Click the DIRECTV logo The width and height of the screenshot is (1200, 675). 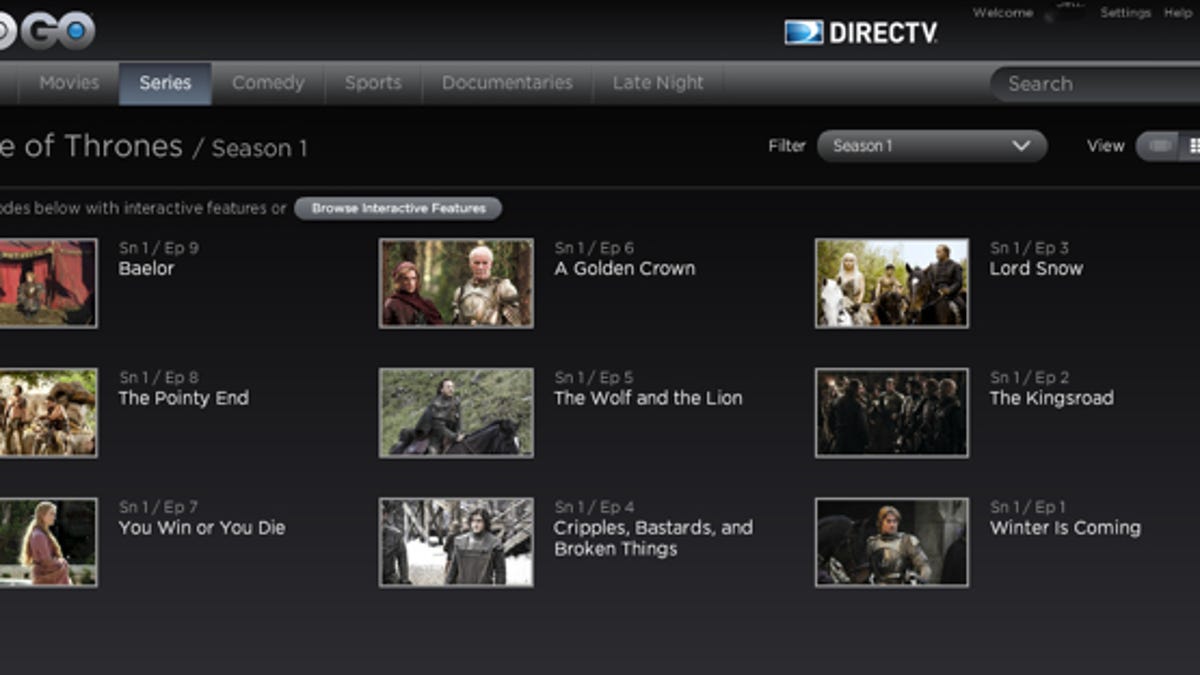tap(861, 33)
